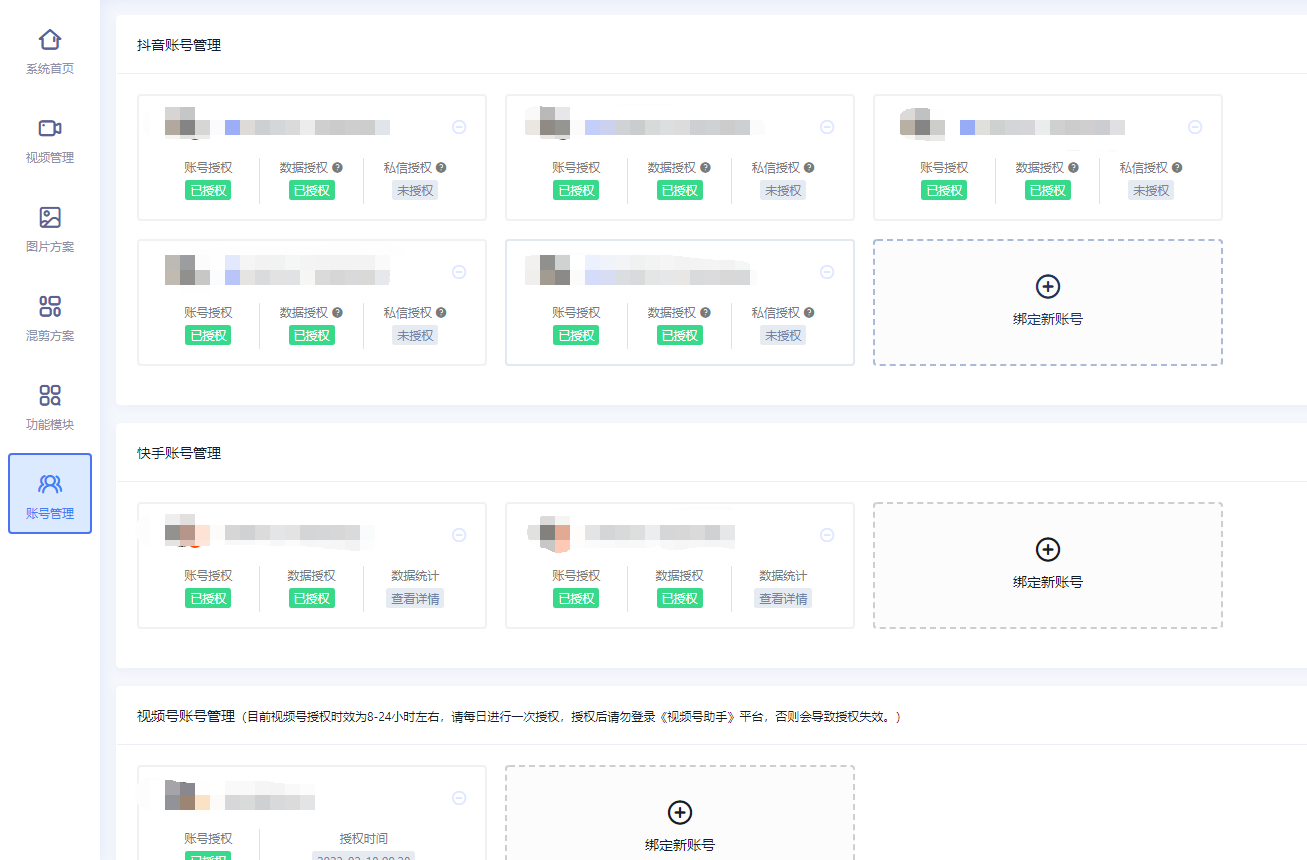Show 私信授权 help on second top-row Douyin card

(809, 168)
